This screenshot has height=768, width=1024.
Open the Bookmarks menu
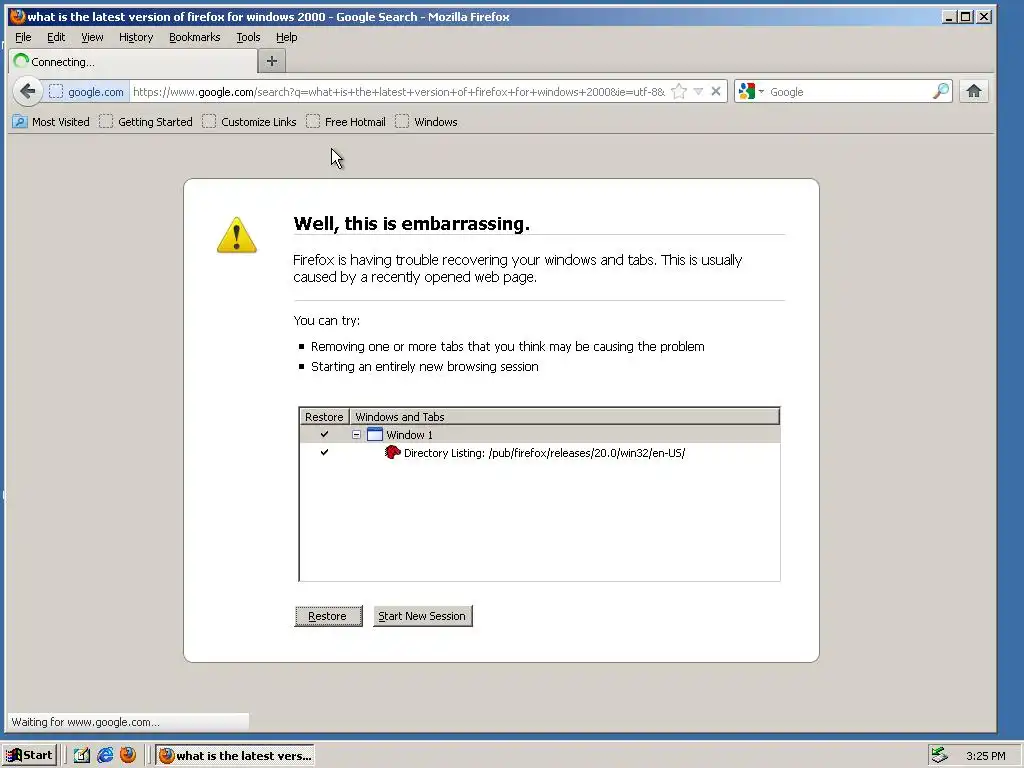(x=195, y=37)
